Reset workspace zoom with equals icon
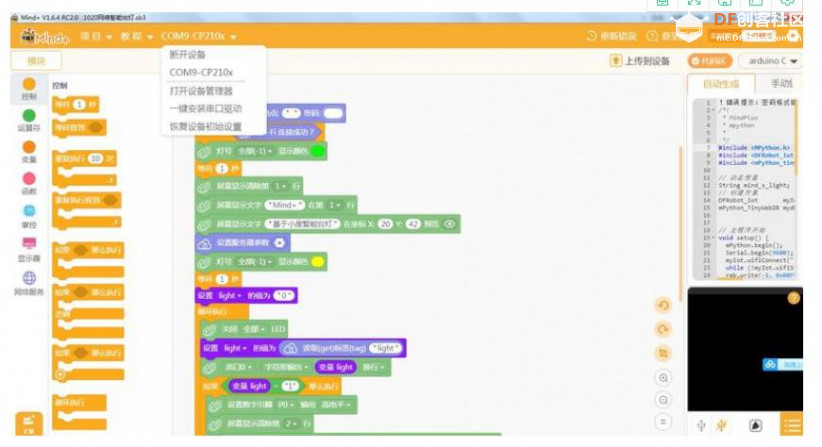822x447 pixels. tap(663, 422)
